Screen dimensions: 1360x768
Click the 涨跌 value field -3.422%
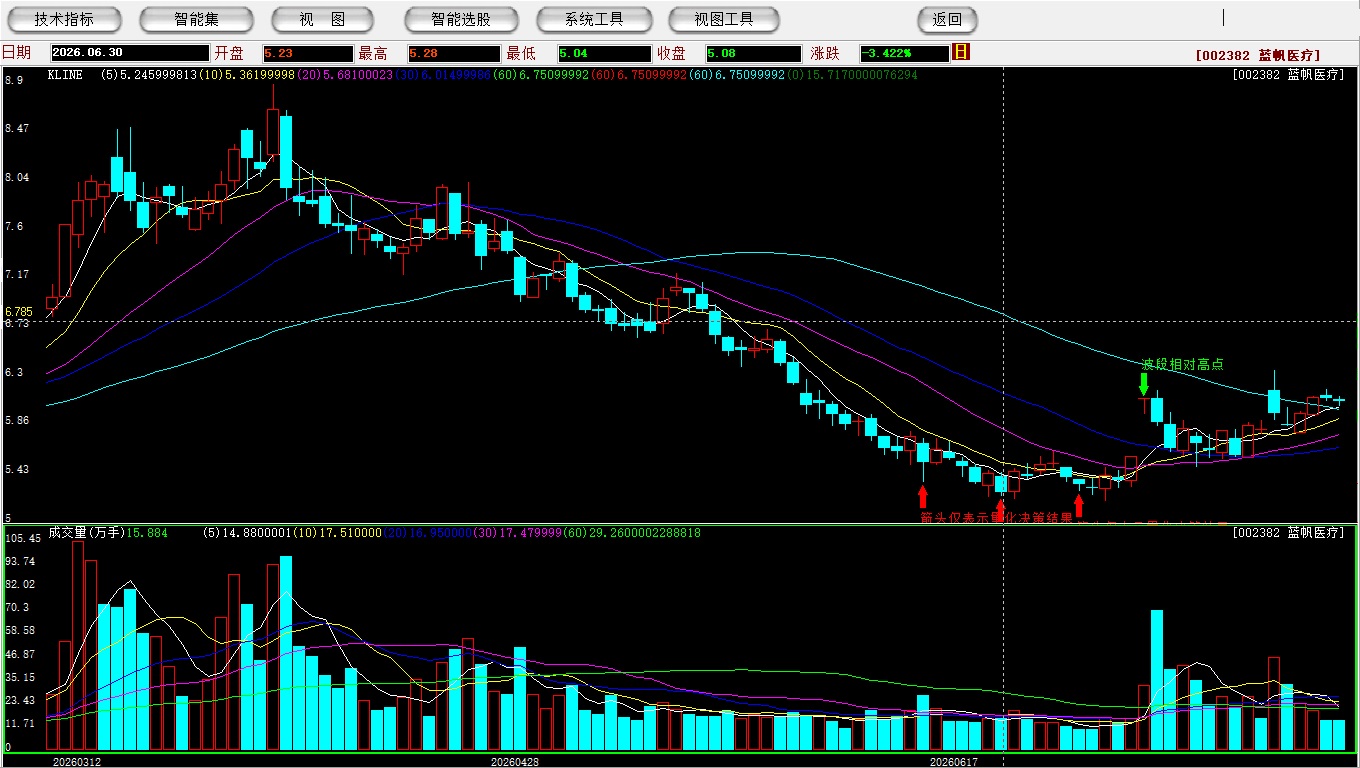pyautogui.click(x=903, y=53)
